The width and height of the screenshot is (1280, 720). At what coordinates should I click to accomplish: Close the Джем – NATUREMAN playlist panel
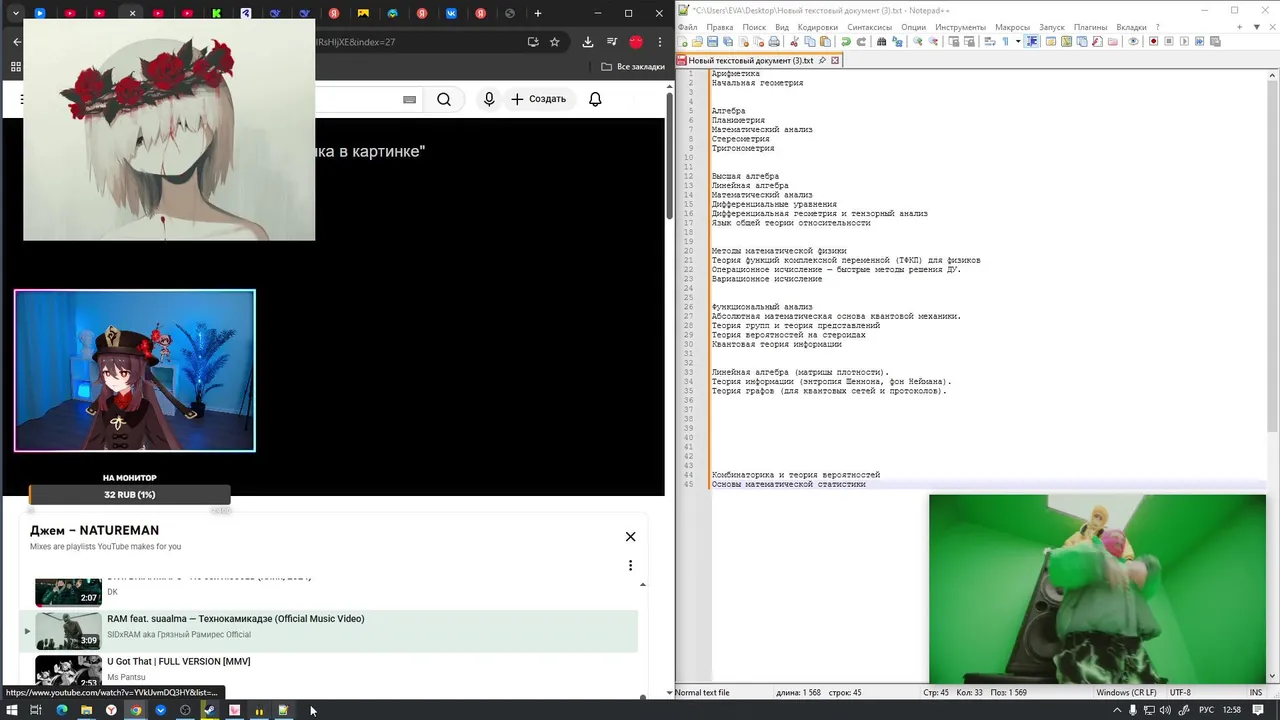click(x=630, y=537)
